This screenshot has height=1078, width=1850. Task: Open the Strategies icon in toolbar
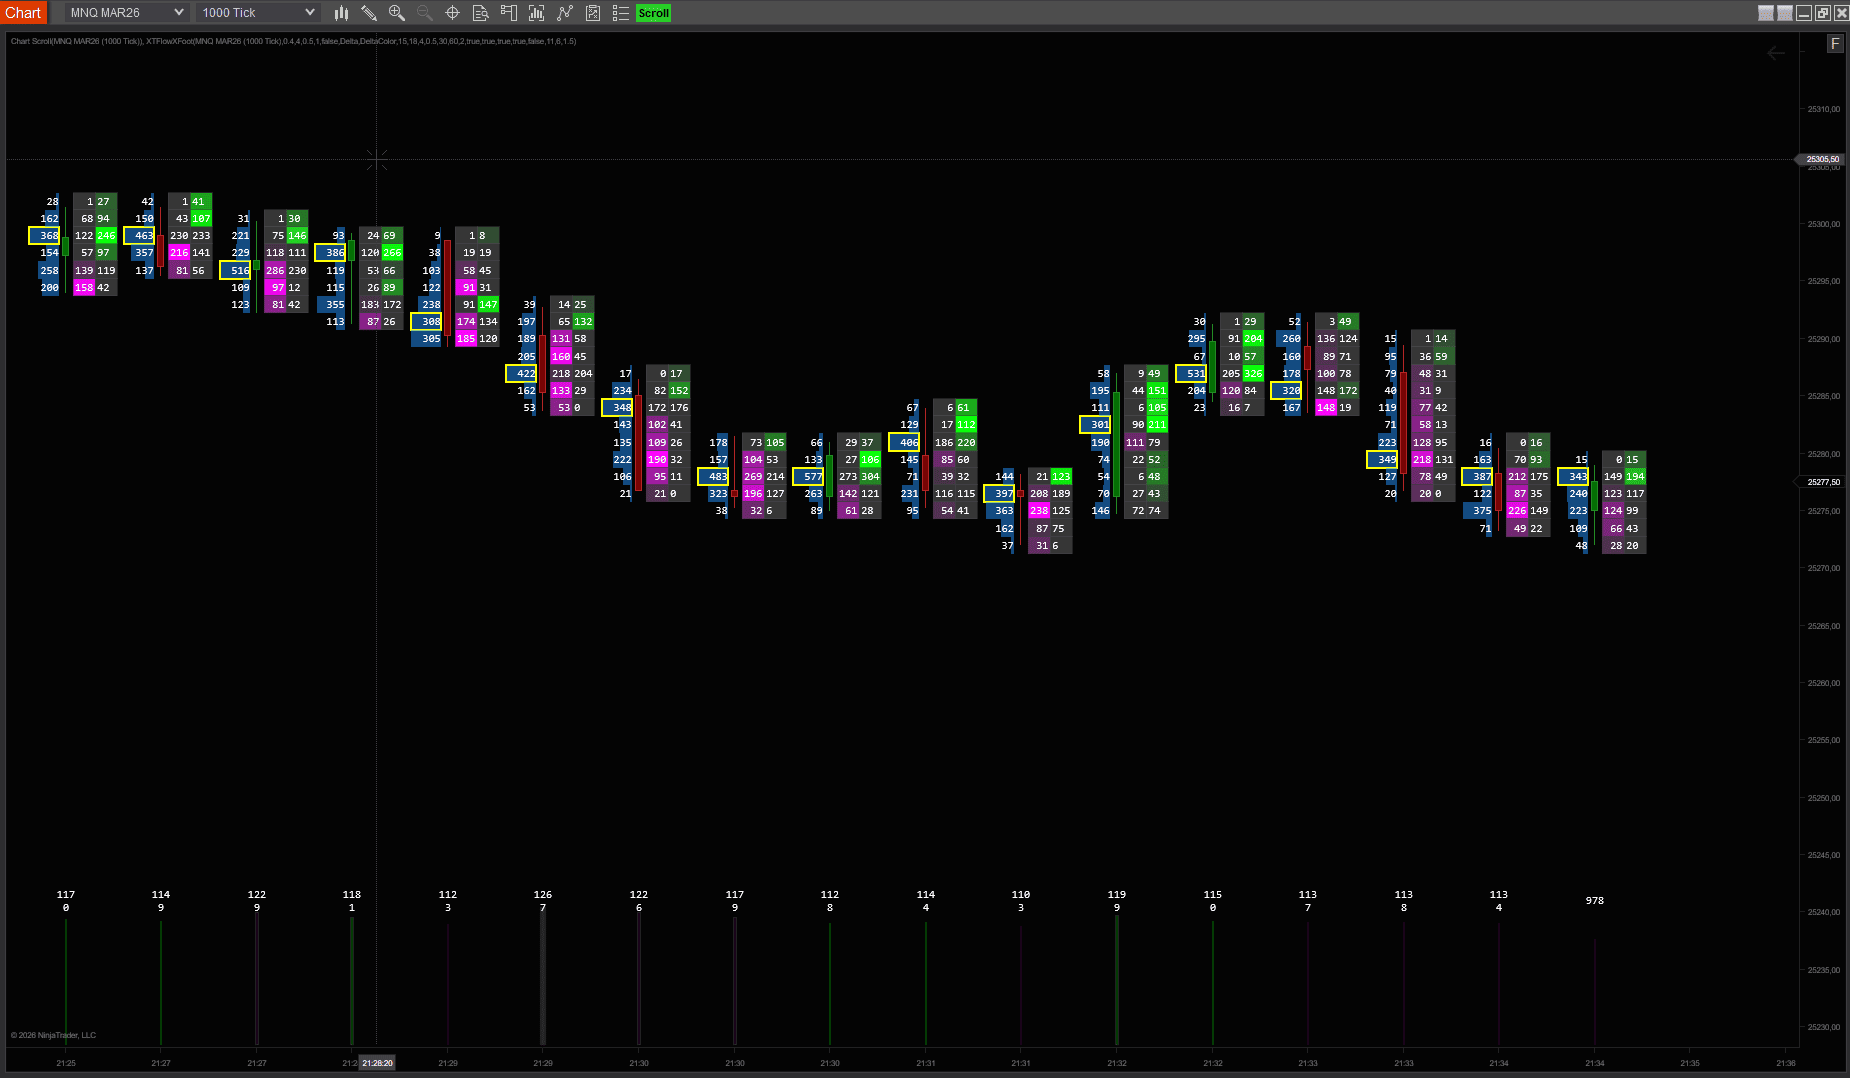[x=592, y=13]
